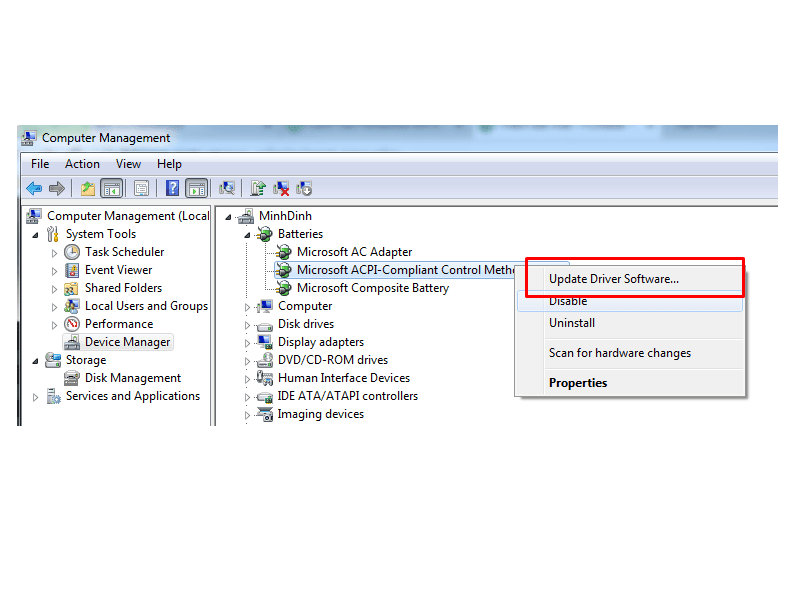Select the Services and Applications icon
The image size is (800, 600).
53,396
